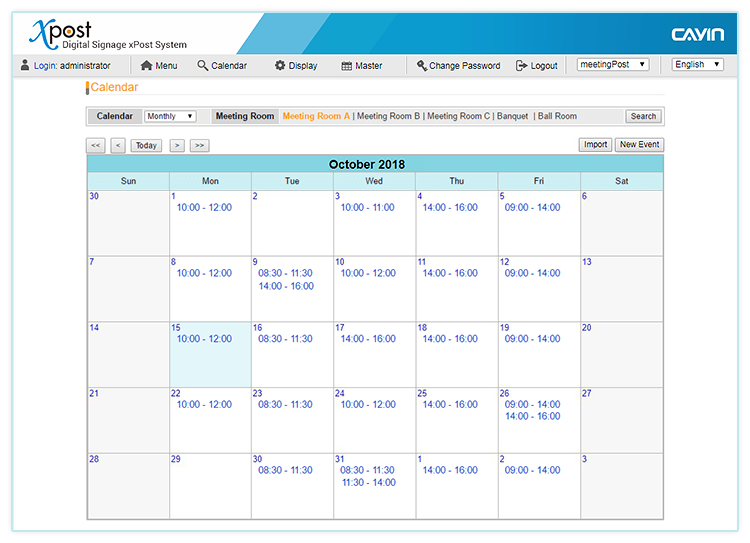Expand the meetingPost selector
This screenshot has height=543, width=750.
[x=613, y=65]
